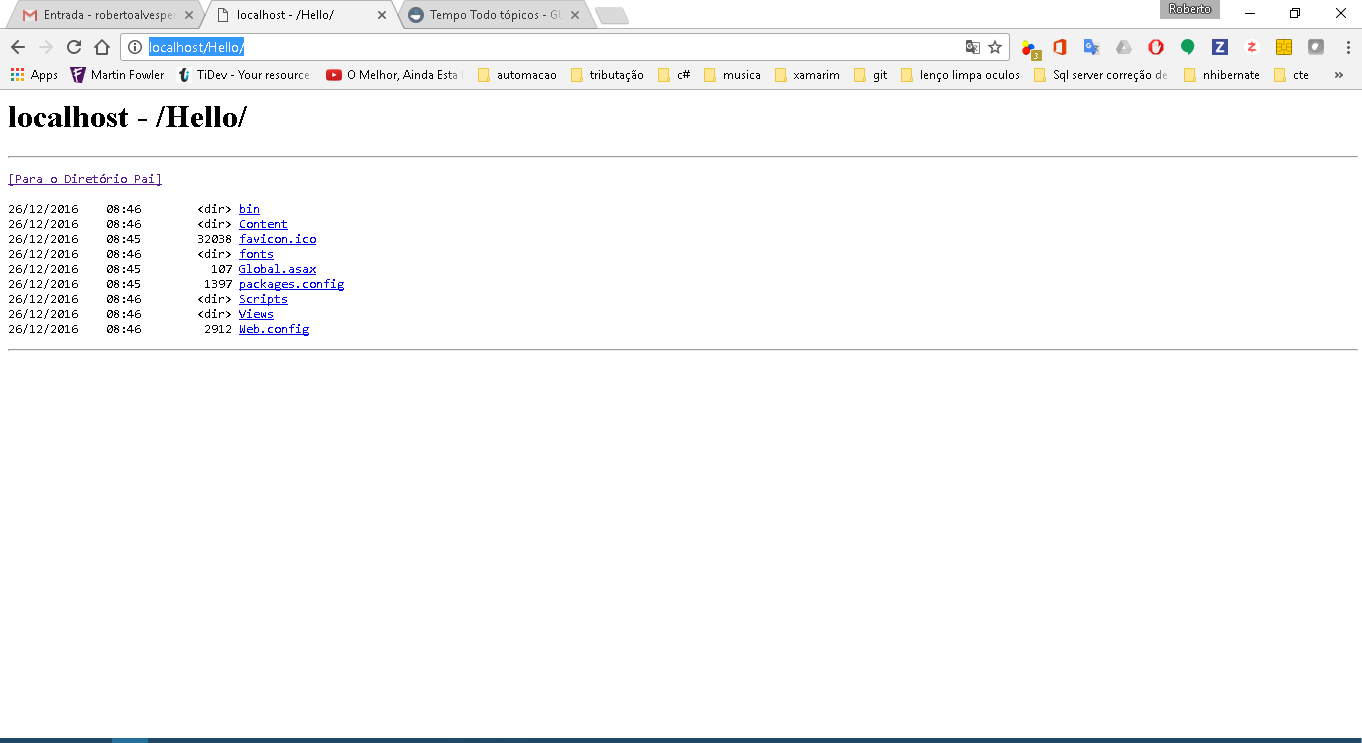Screen dimensions: 1362x743
Task: Follow the Para o Diretório Pai link
Action: pyautogui.click(x=85, y=179)
